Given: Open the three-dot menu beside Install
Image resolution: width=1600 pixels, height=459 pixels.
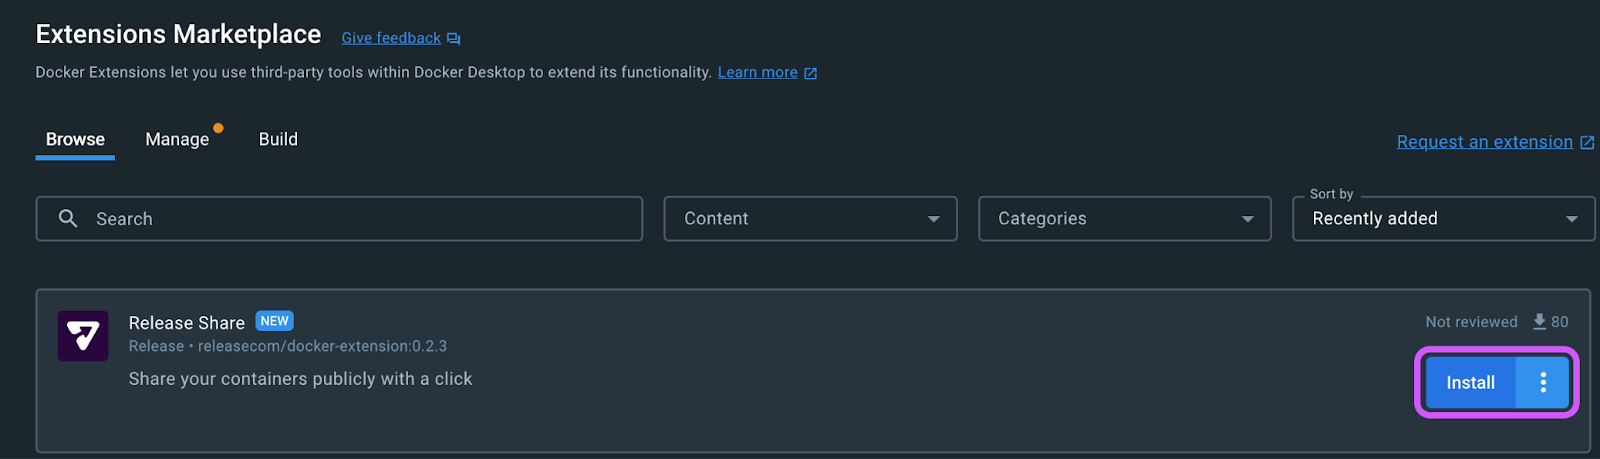Looking at the screenshot, I should (x=1543, y=382).
